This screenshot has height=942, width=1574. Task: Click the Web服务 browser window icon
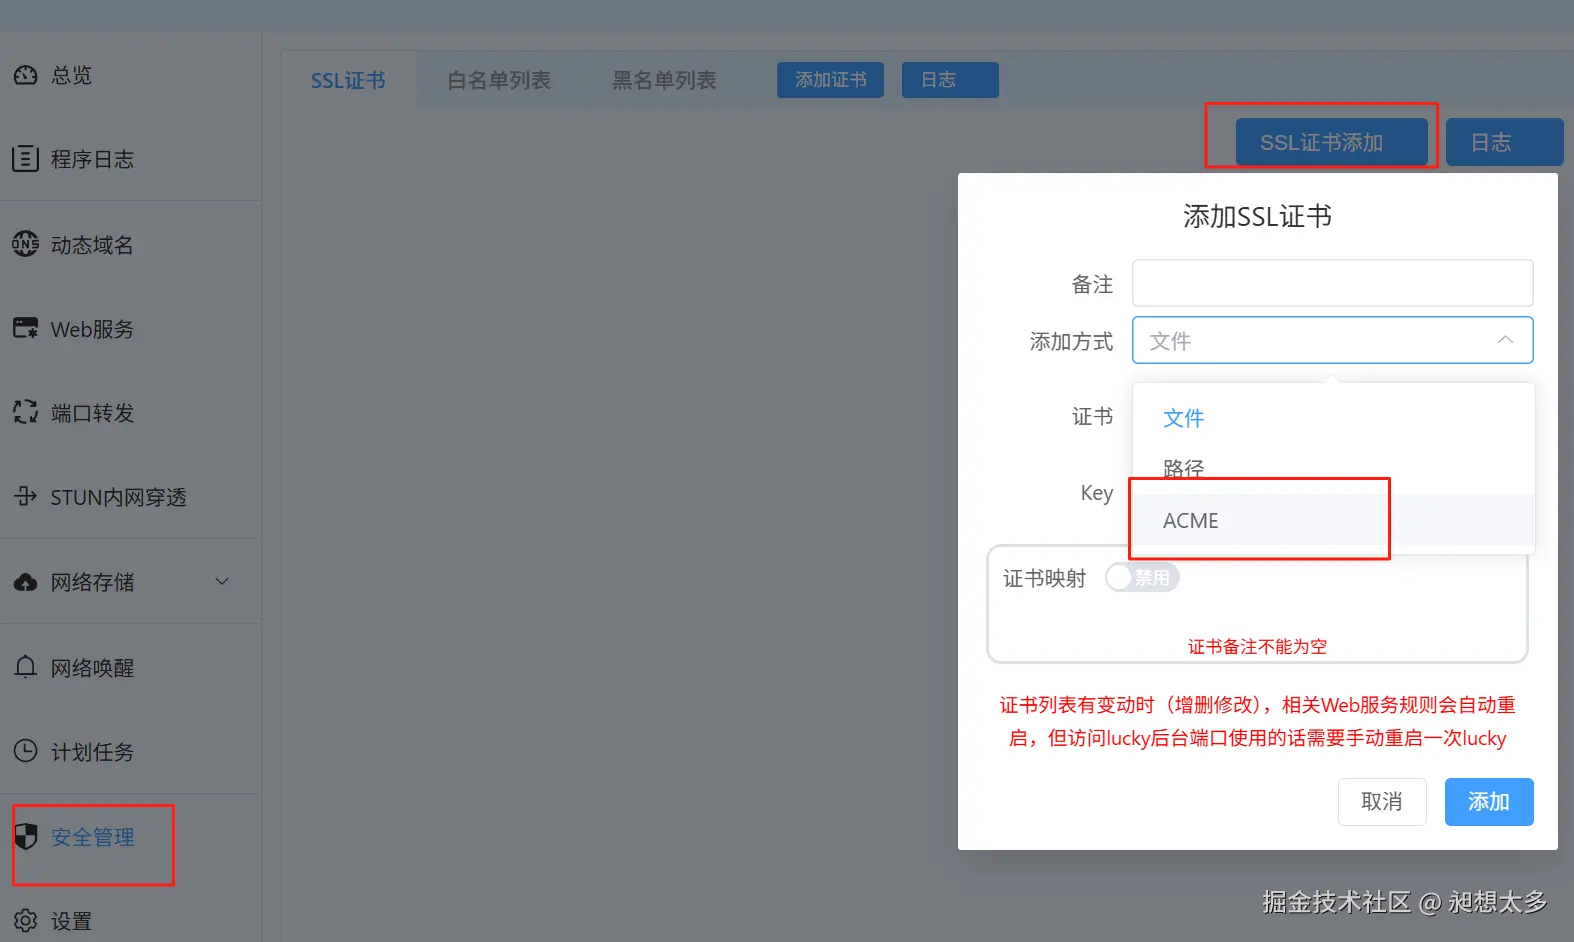(x=26, y=328)
